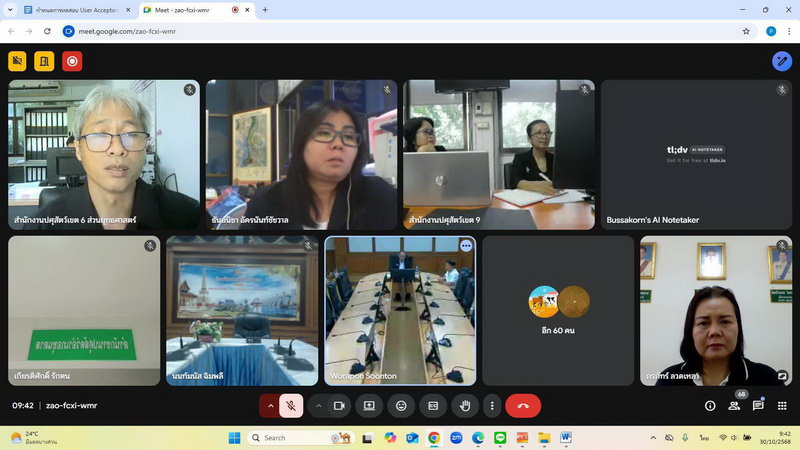Toggle the camera on or off

(x=339, y=406)
